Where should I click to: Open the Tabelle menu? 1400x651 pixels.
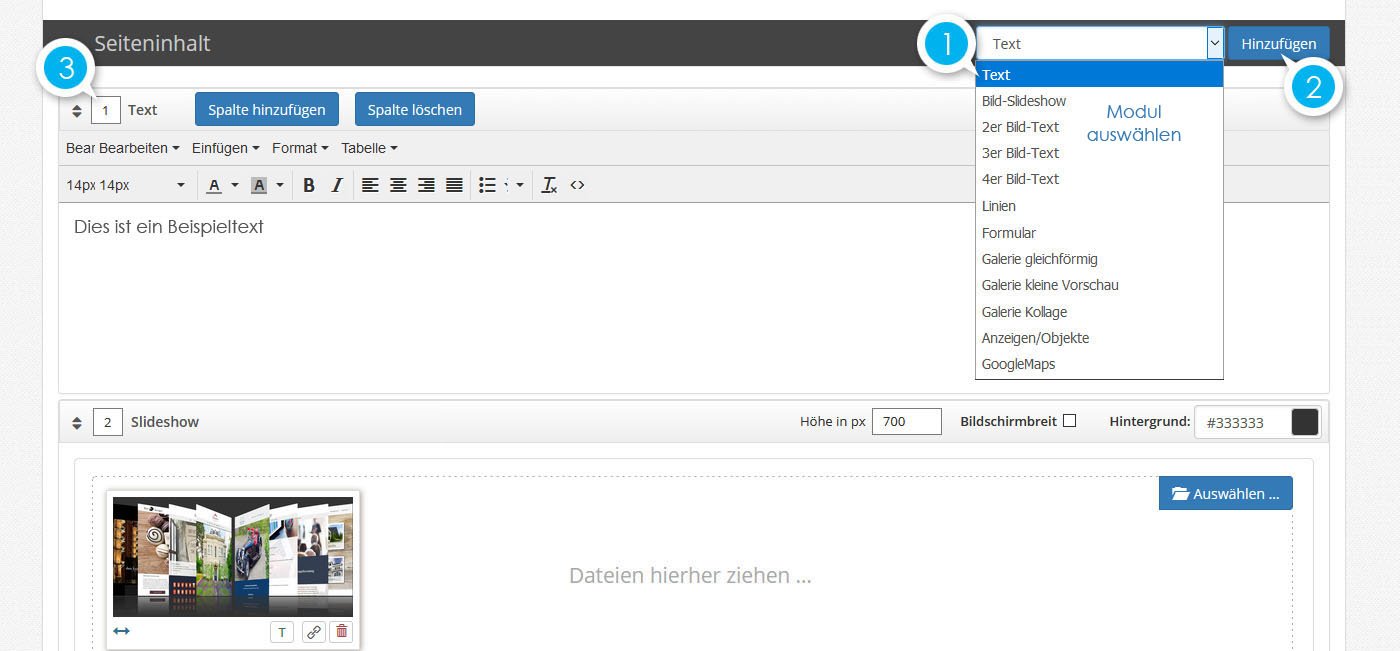tap(369, 148)
